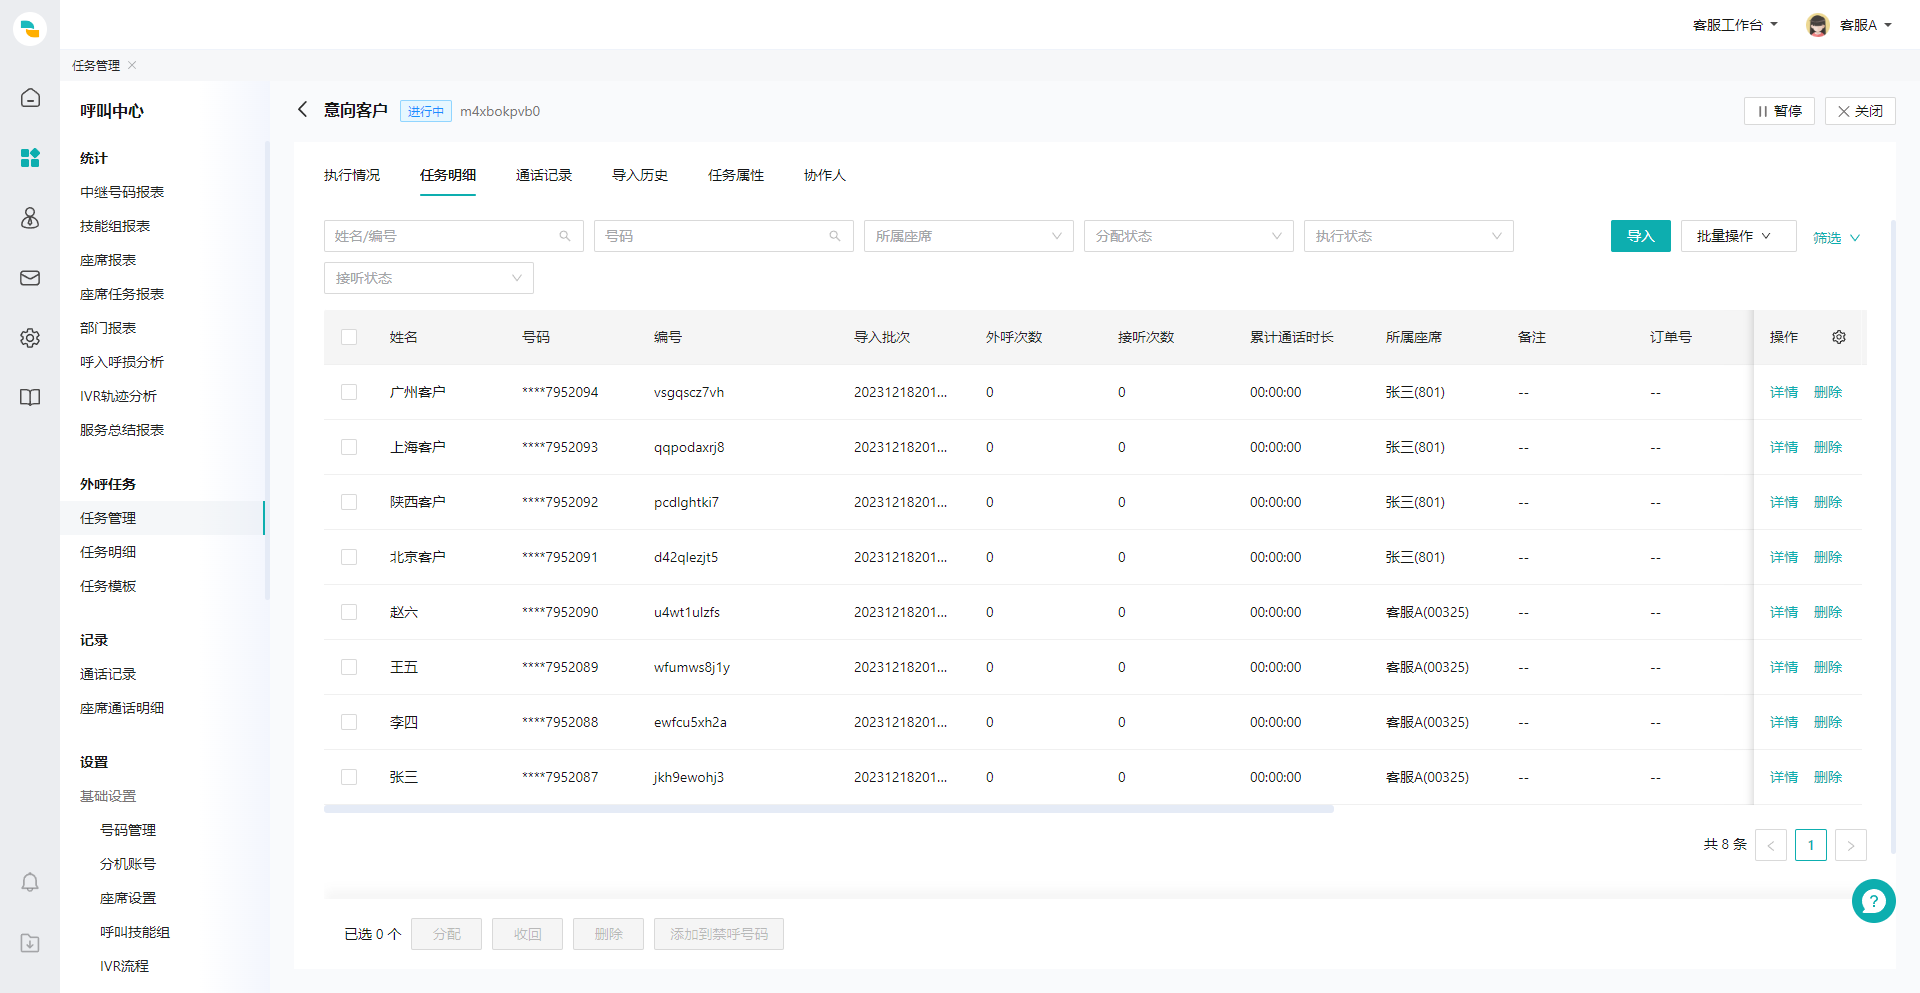Viewport: 1920px width, 993px height.
Task: Click the 关闭 close task button
Action: [x=1860, y=111]
